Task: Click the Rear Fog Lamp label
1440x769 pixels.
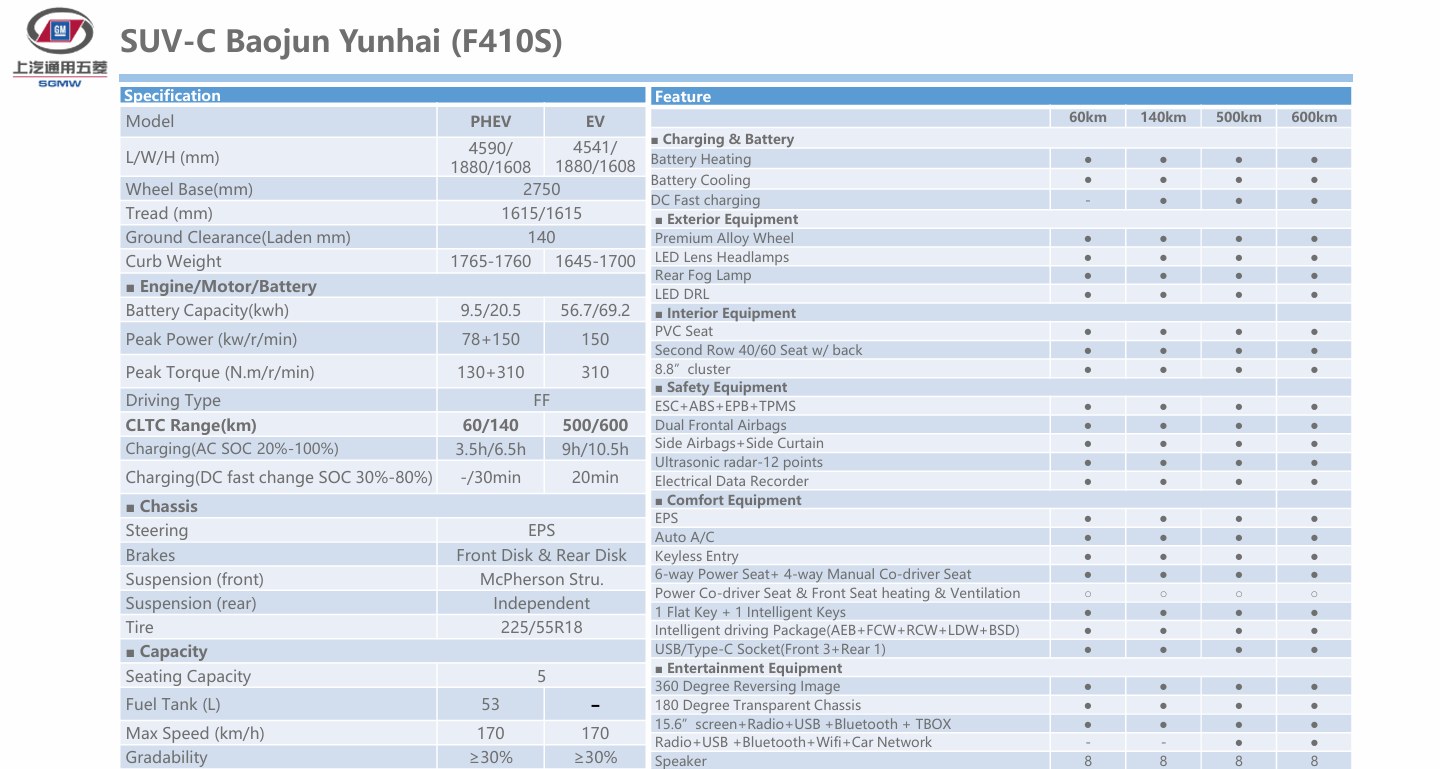Action: [x=703, y=275]
